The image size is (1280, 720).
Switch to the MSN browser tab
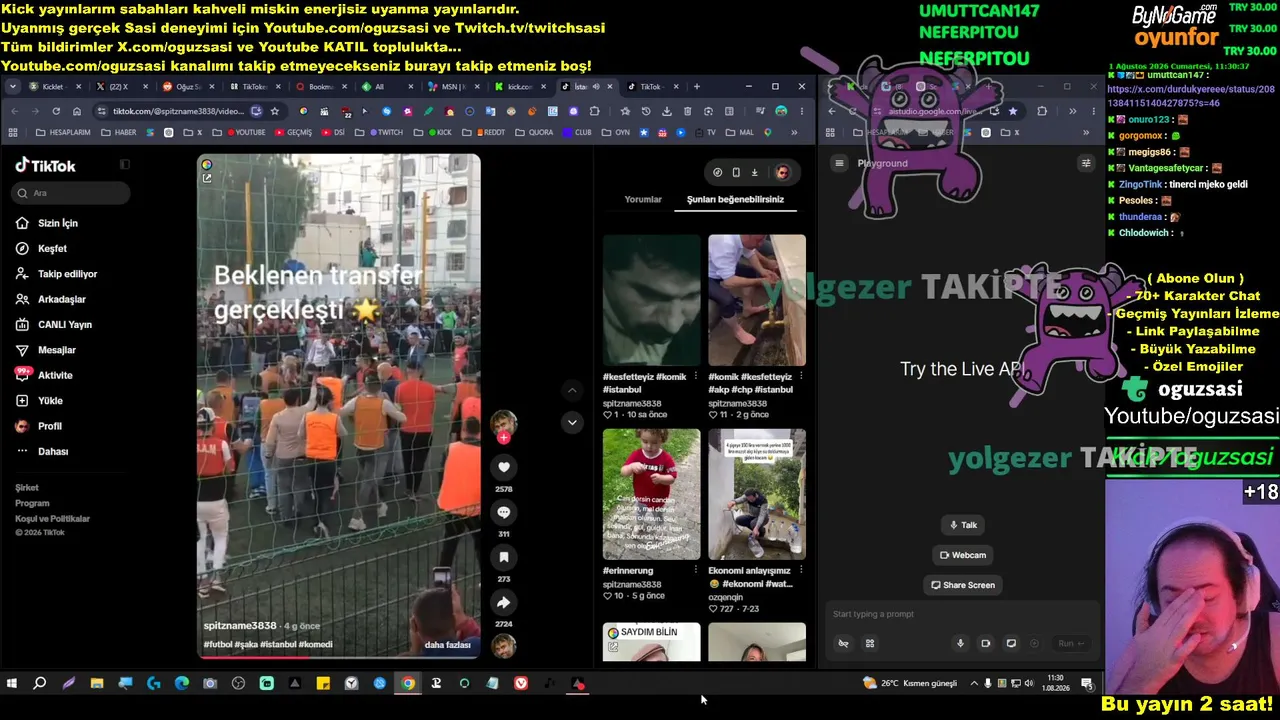[455, 87]
